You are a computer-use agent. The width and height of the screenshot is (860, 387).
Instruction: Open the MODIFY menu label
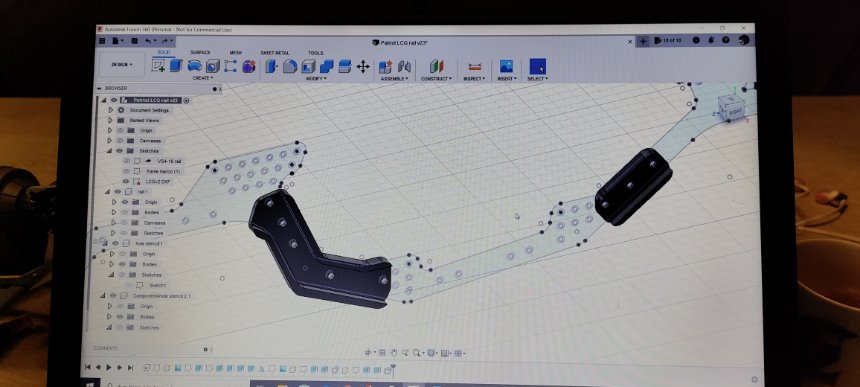point(316,78)
